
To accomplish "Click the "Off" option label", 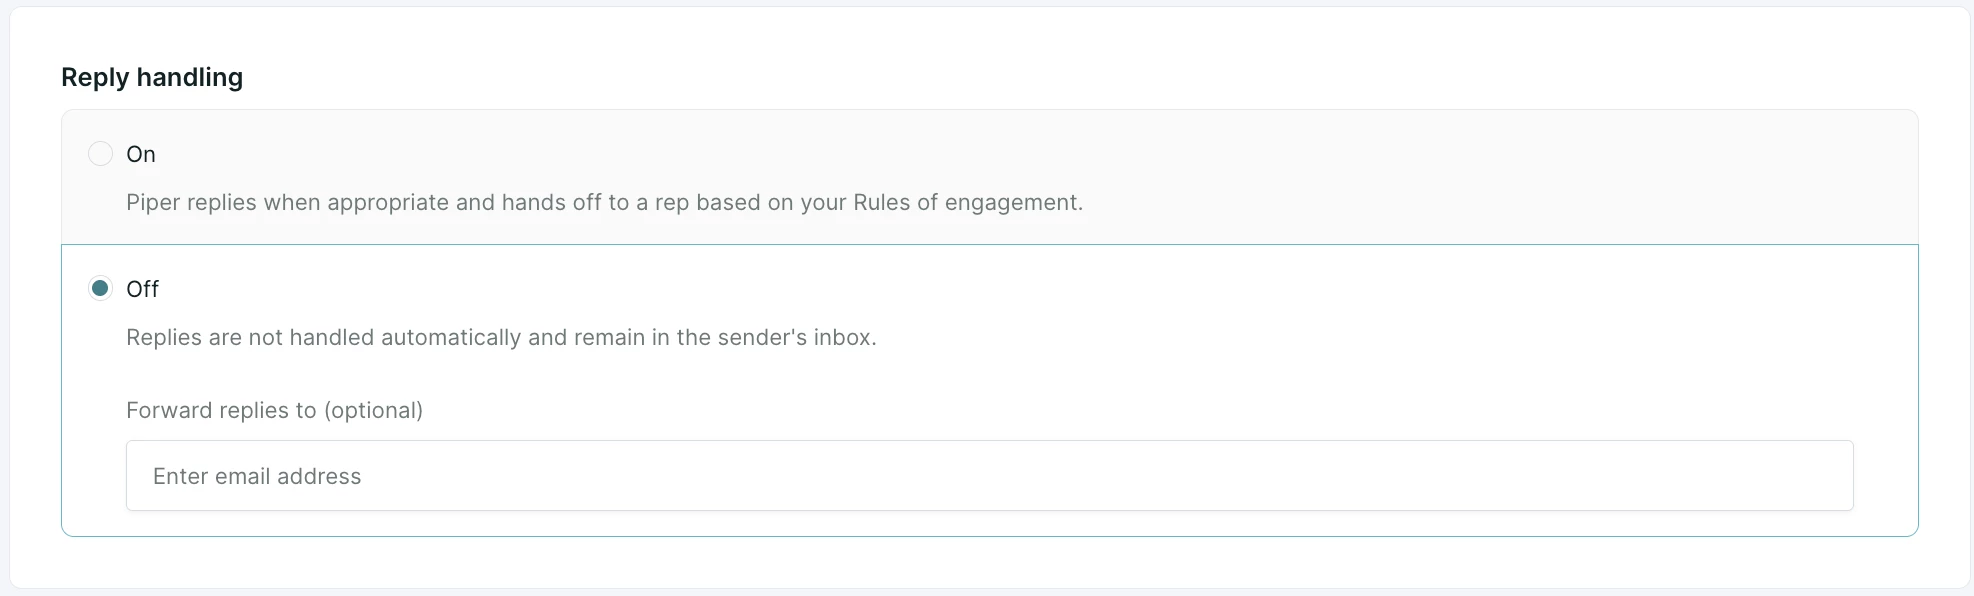I will (142, 289).
